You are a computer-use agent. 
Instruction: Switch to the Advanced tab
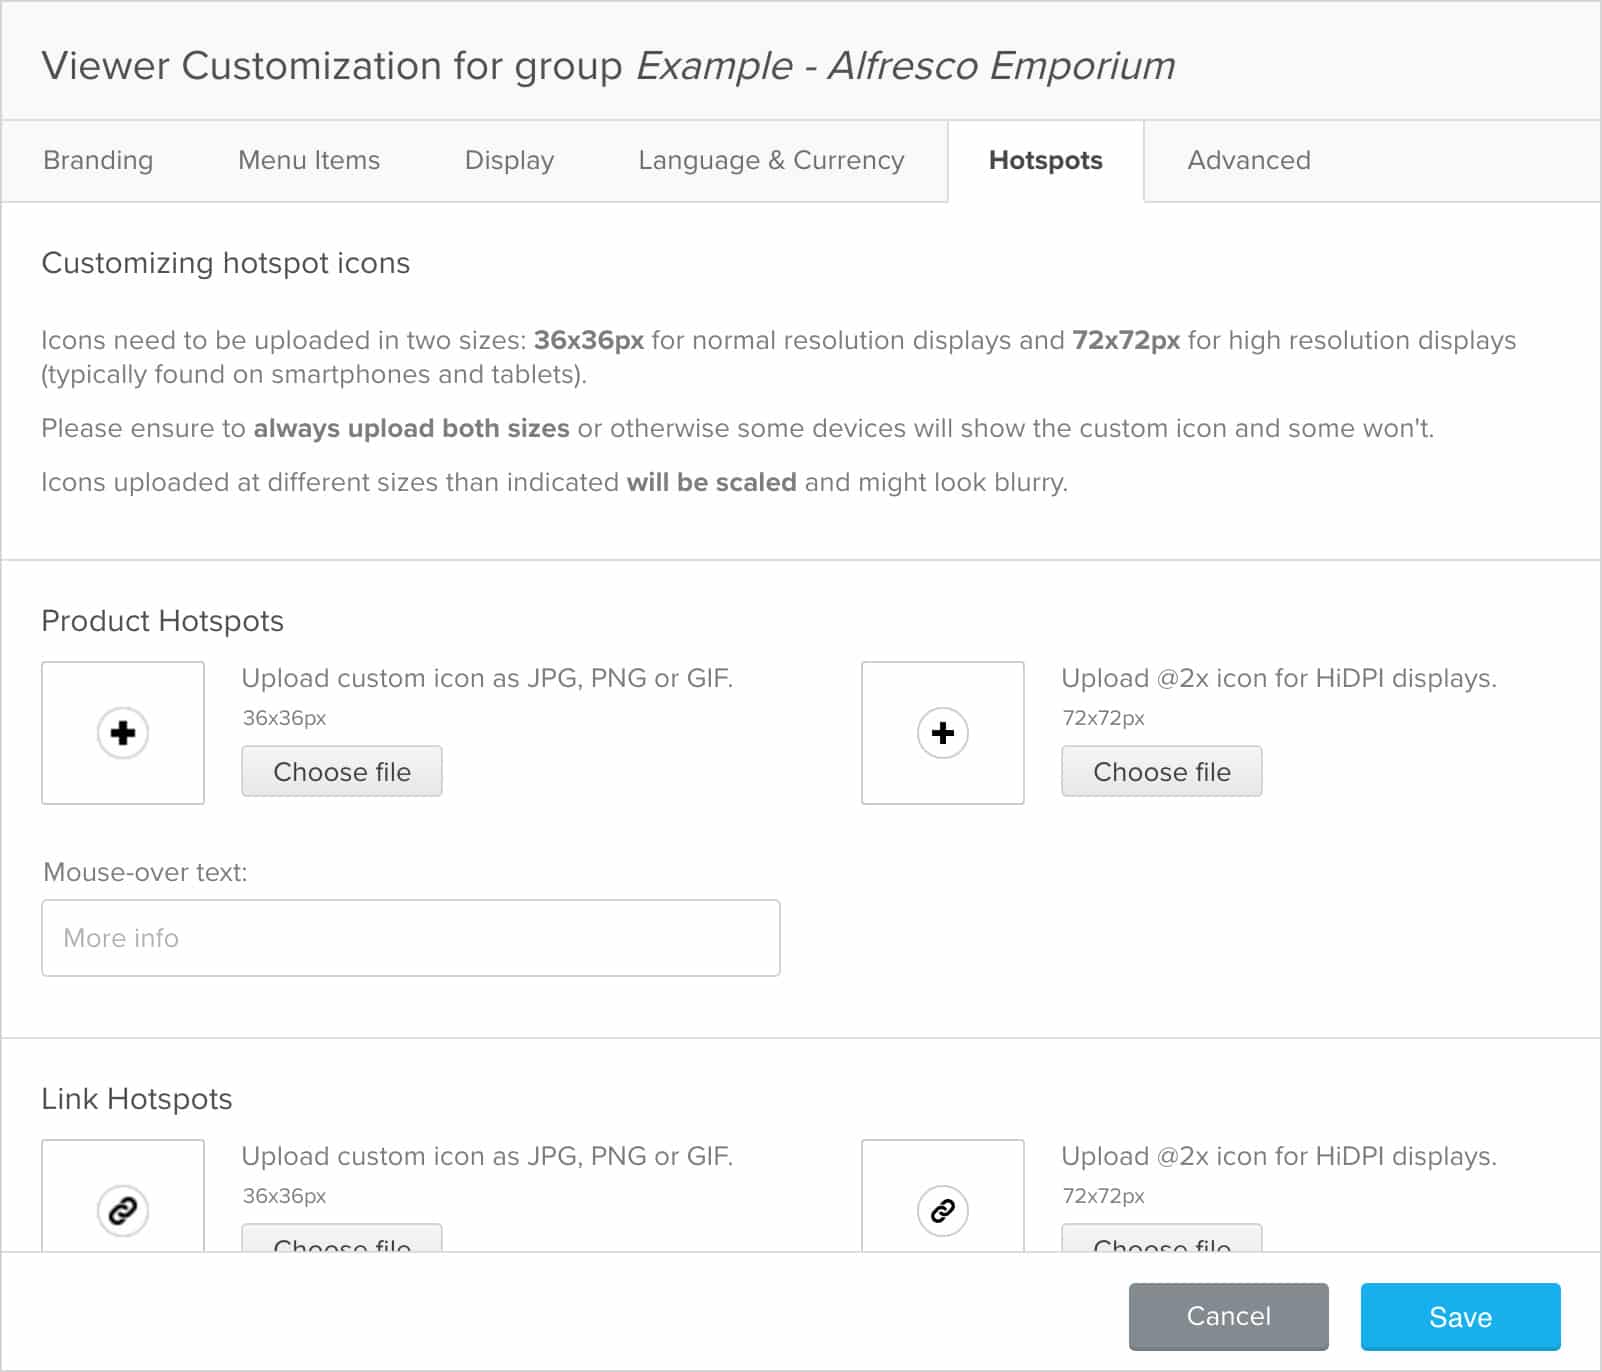pos(1248,161)
